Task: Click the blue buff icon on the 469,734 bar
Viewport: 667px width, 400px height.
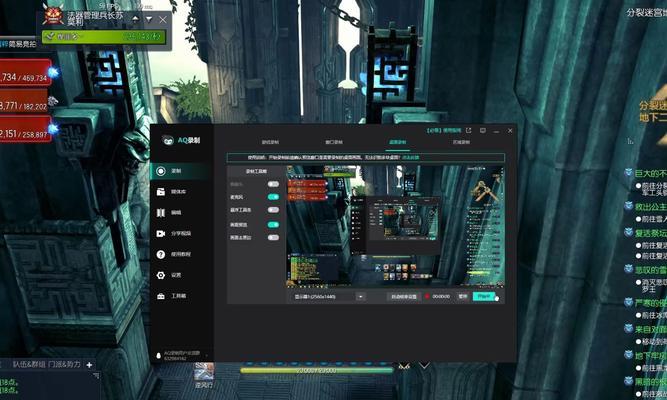Action: coord(54,73)
